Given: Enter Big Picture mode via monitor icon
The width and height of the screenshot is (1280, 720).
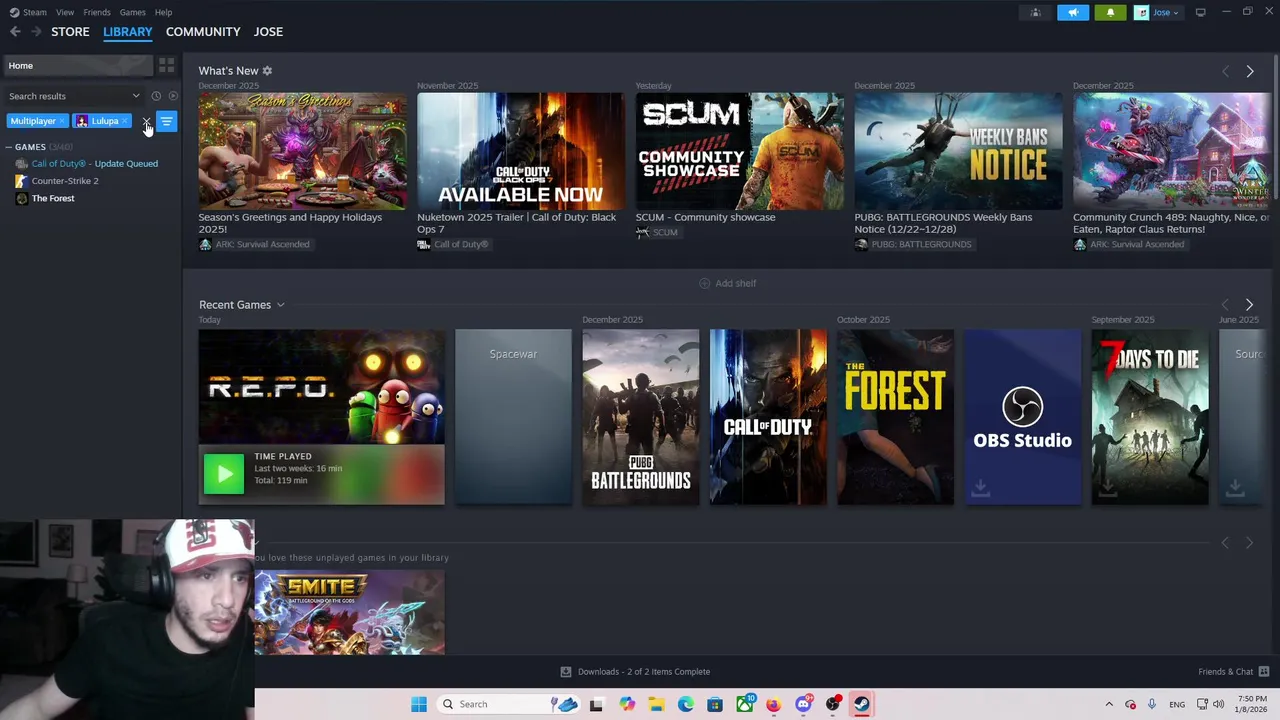Looking at the screenshot, I should pos(1200,12).
